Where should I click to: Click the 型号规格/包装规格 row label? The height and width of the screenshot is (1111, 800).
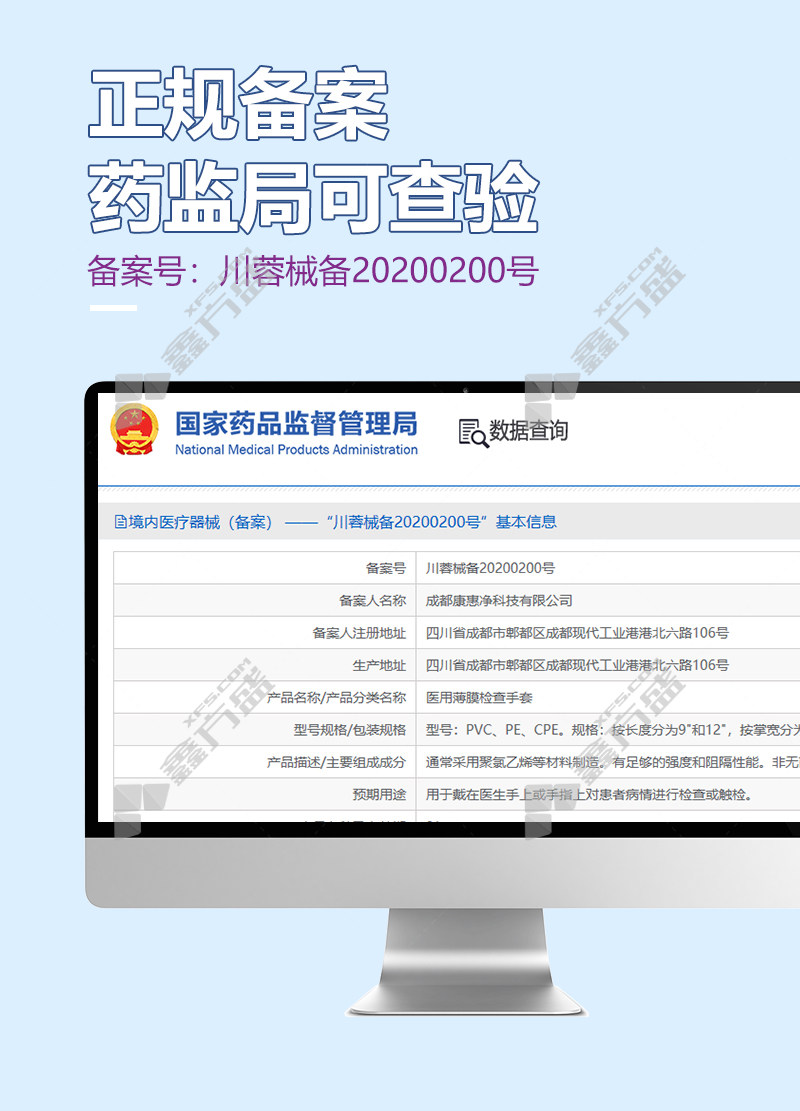pos(349,729)
